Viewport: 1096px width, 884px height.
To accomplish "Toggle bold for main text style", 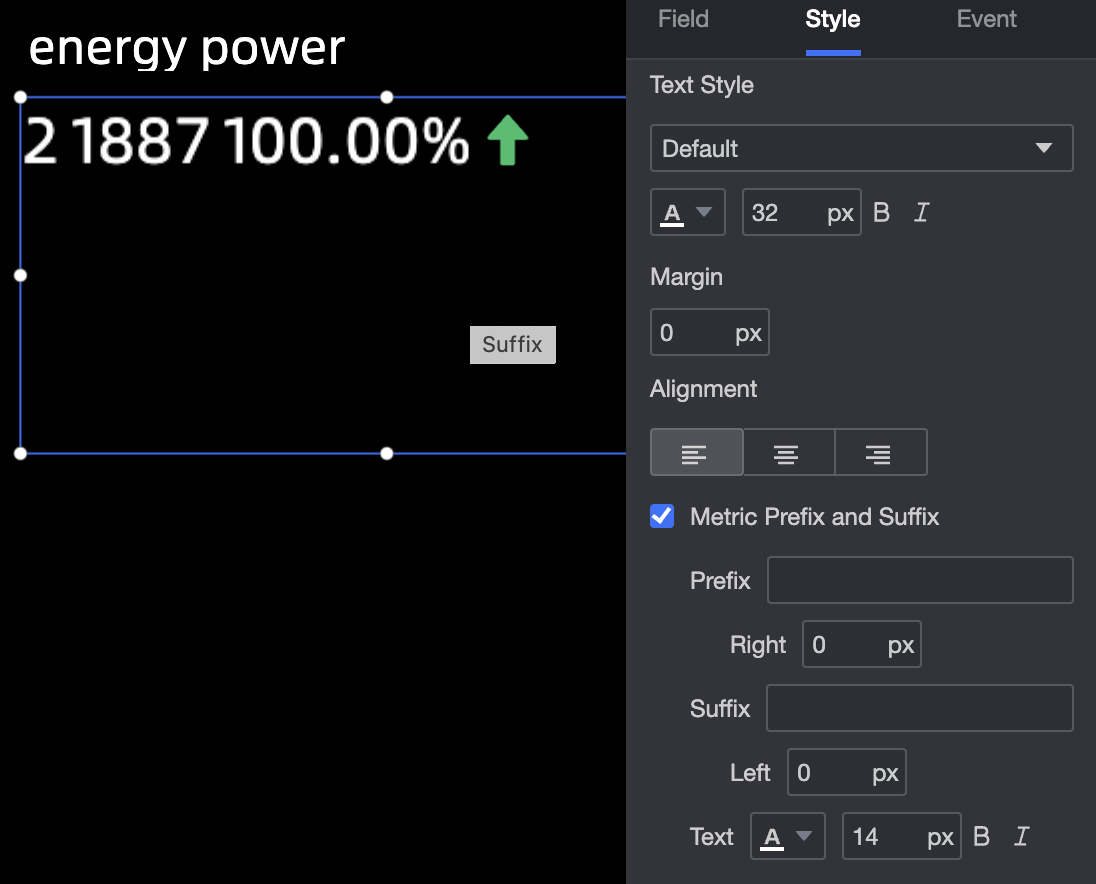I will (x=881, y=212).
